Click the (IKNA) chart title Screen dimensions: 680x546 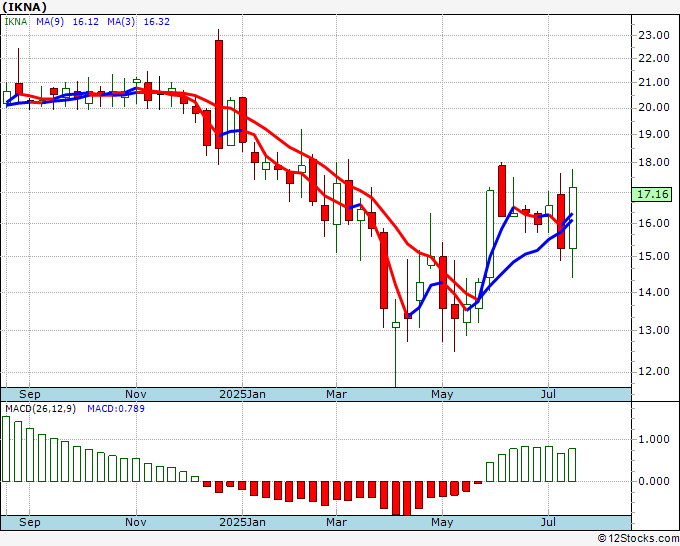(24, 7)
